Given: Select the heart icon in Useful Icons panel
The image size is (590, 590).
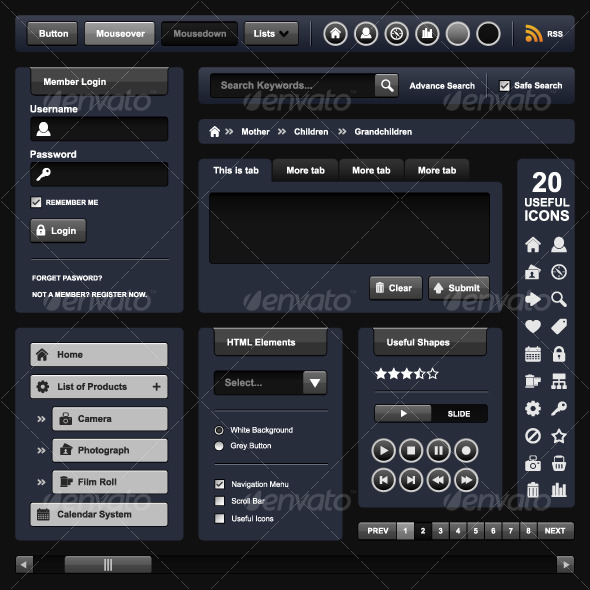Looking at the screenshot, I should pos(533,326).
